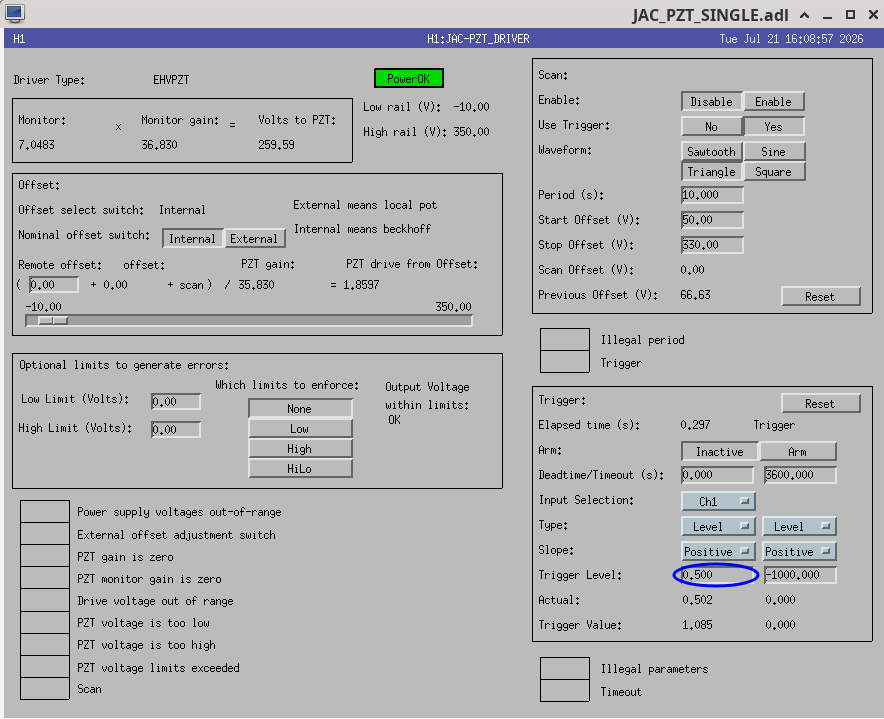This screenshot has height=719, width=884.
Task: Edit the Period (s) field
Action: tap(712, 195)
